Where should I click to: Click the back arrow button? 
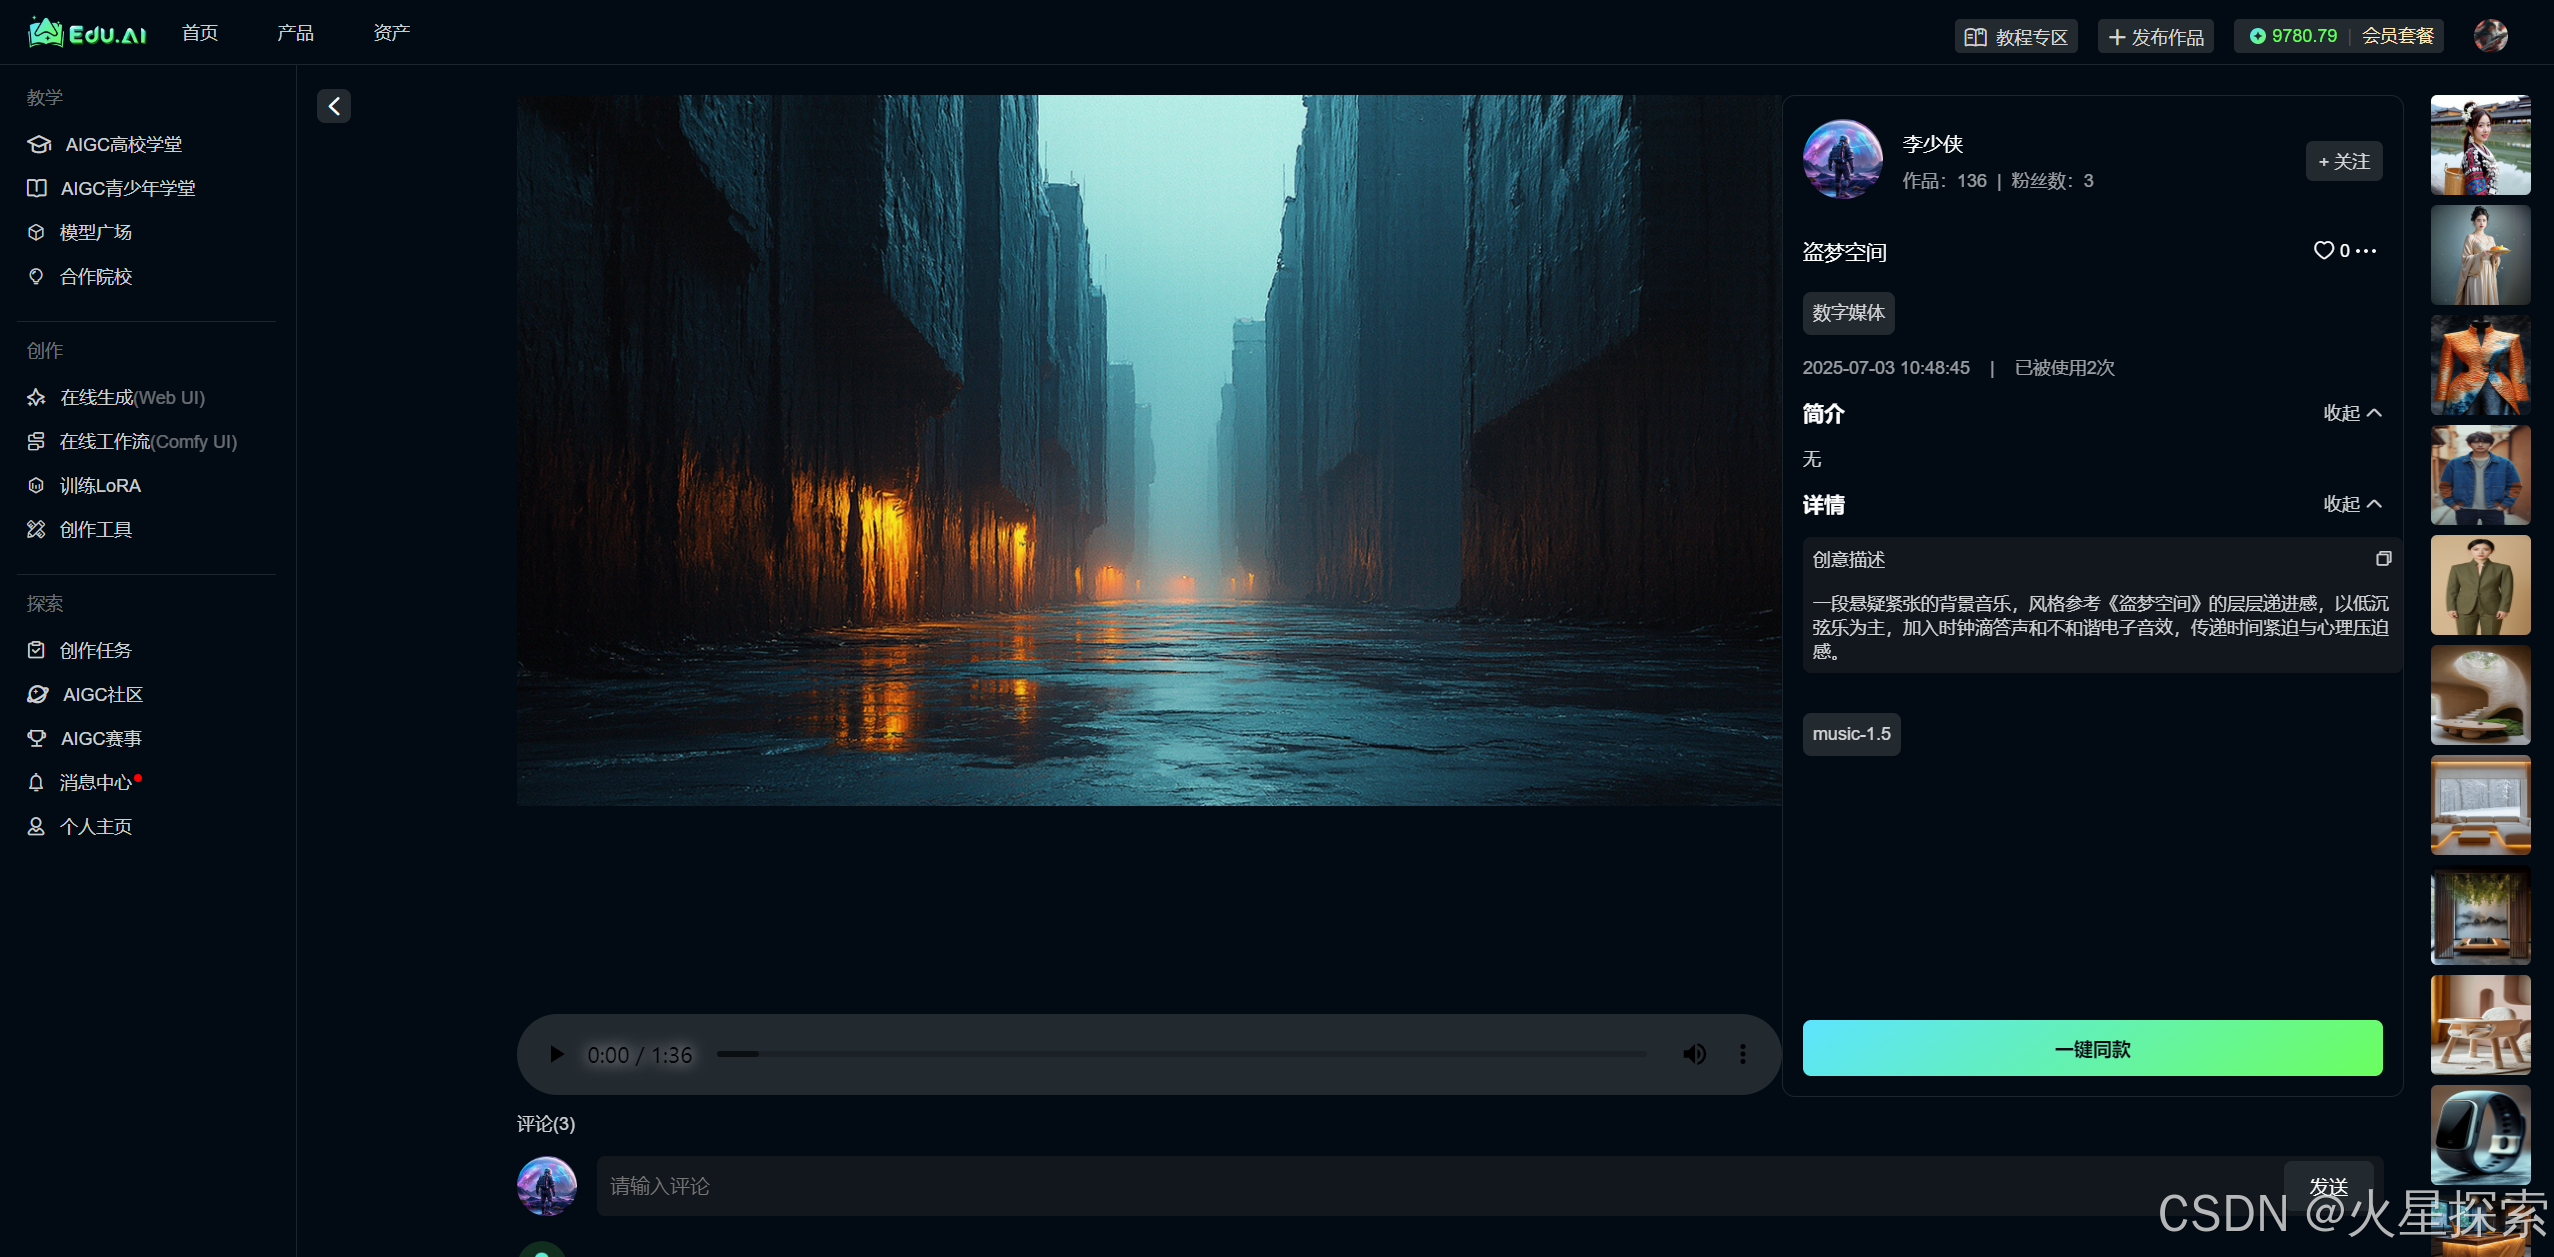334,106
